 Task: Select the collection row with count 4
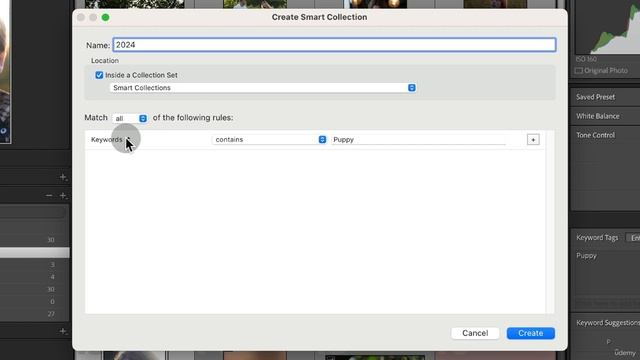[35, 277]
